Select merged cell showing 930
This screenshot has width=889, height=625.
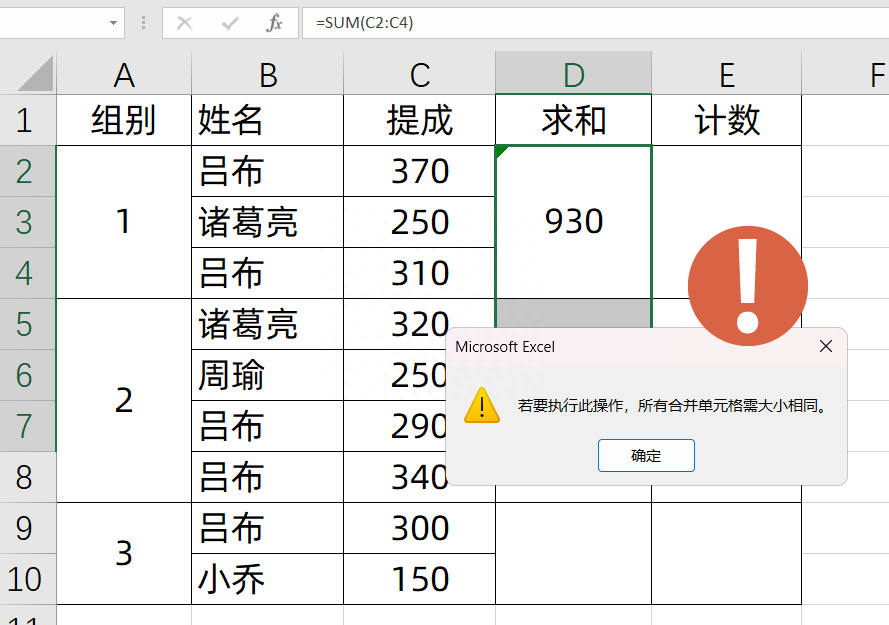(x=573, y=222)
